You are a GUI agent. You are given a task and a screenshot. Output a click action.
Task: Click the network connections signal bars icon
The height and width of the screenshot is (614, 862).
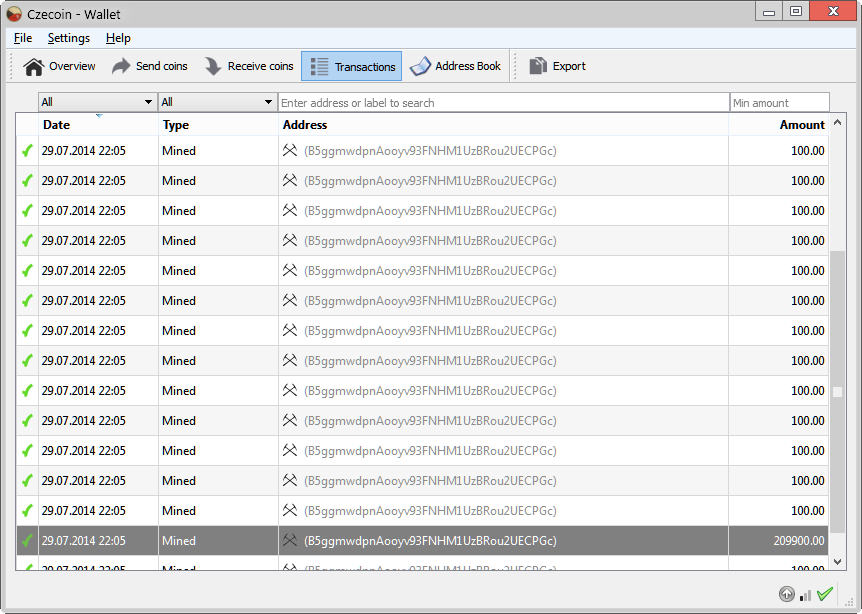point(805,595)
